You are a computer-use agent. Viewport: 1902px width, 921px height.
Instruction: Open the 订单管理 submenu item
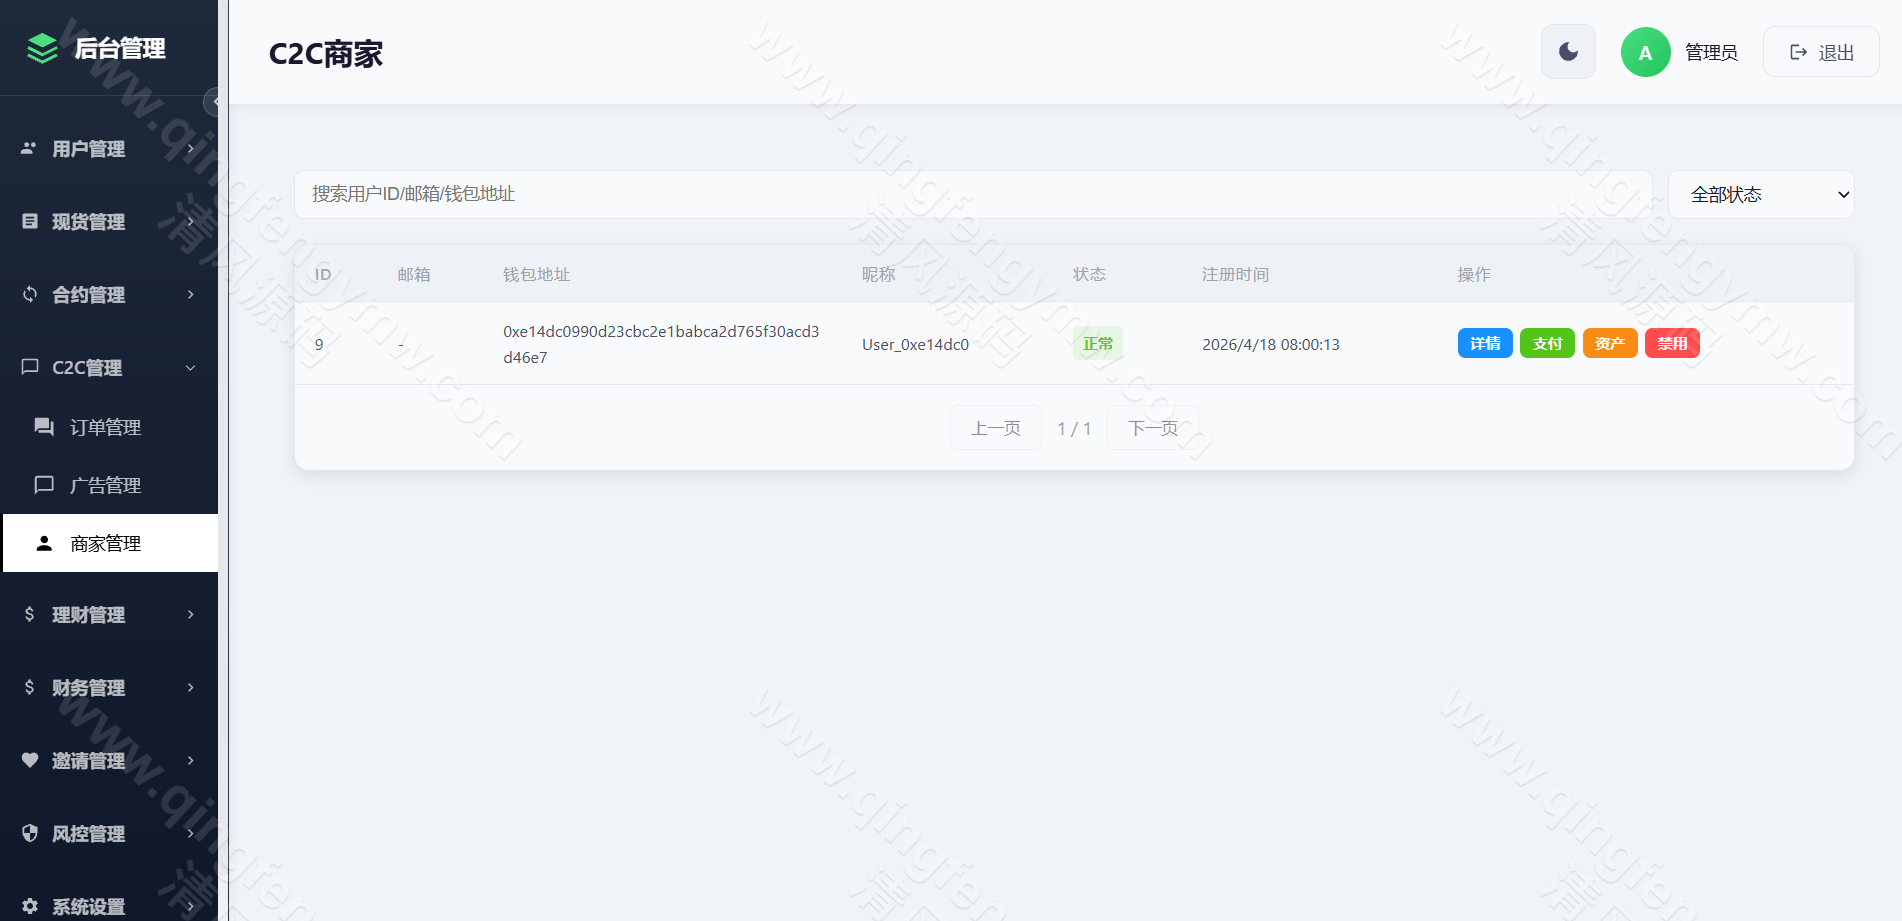point(110,427)
